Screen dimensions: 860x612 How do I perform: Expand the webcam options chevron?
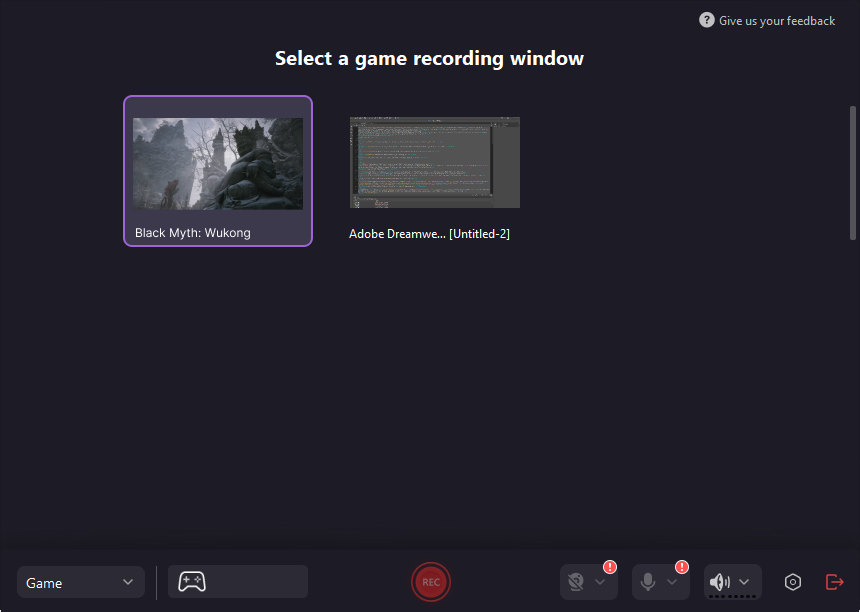(600, 582)
